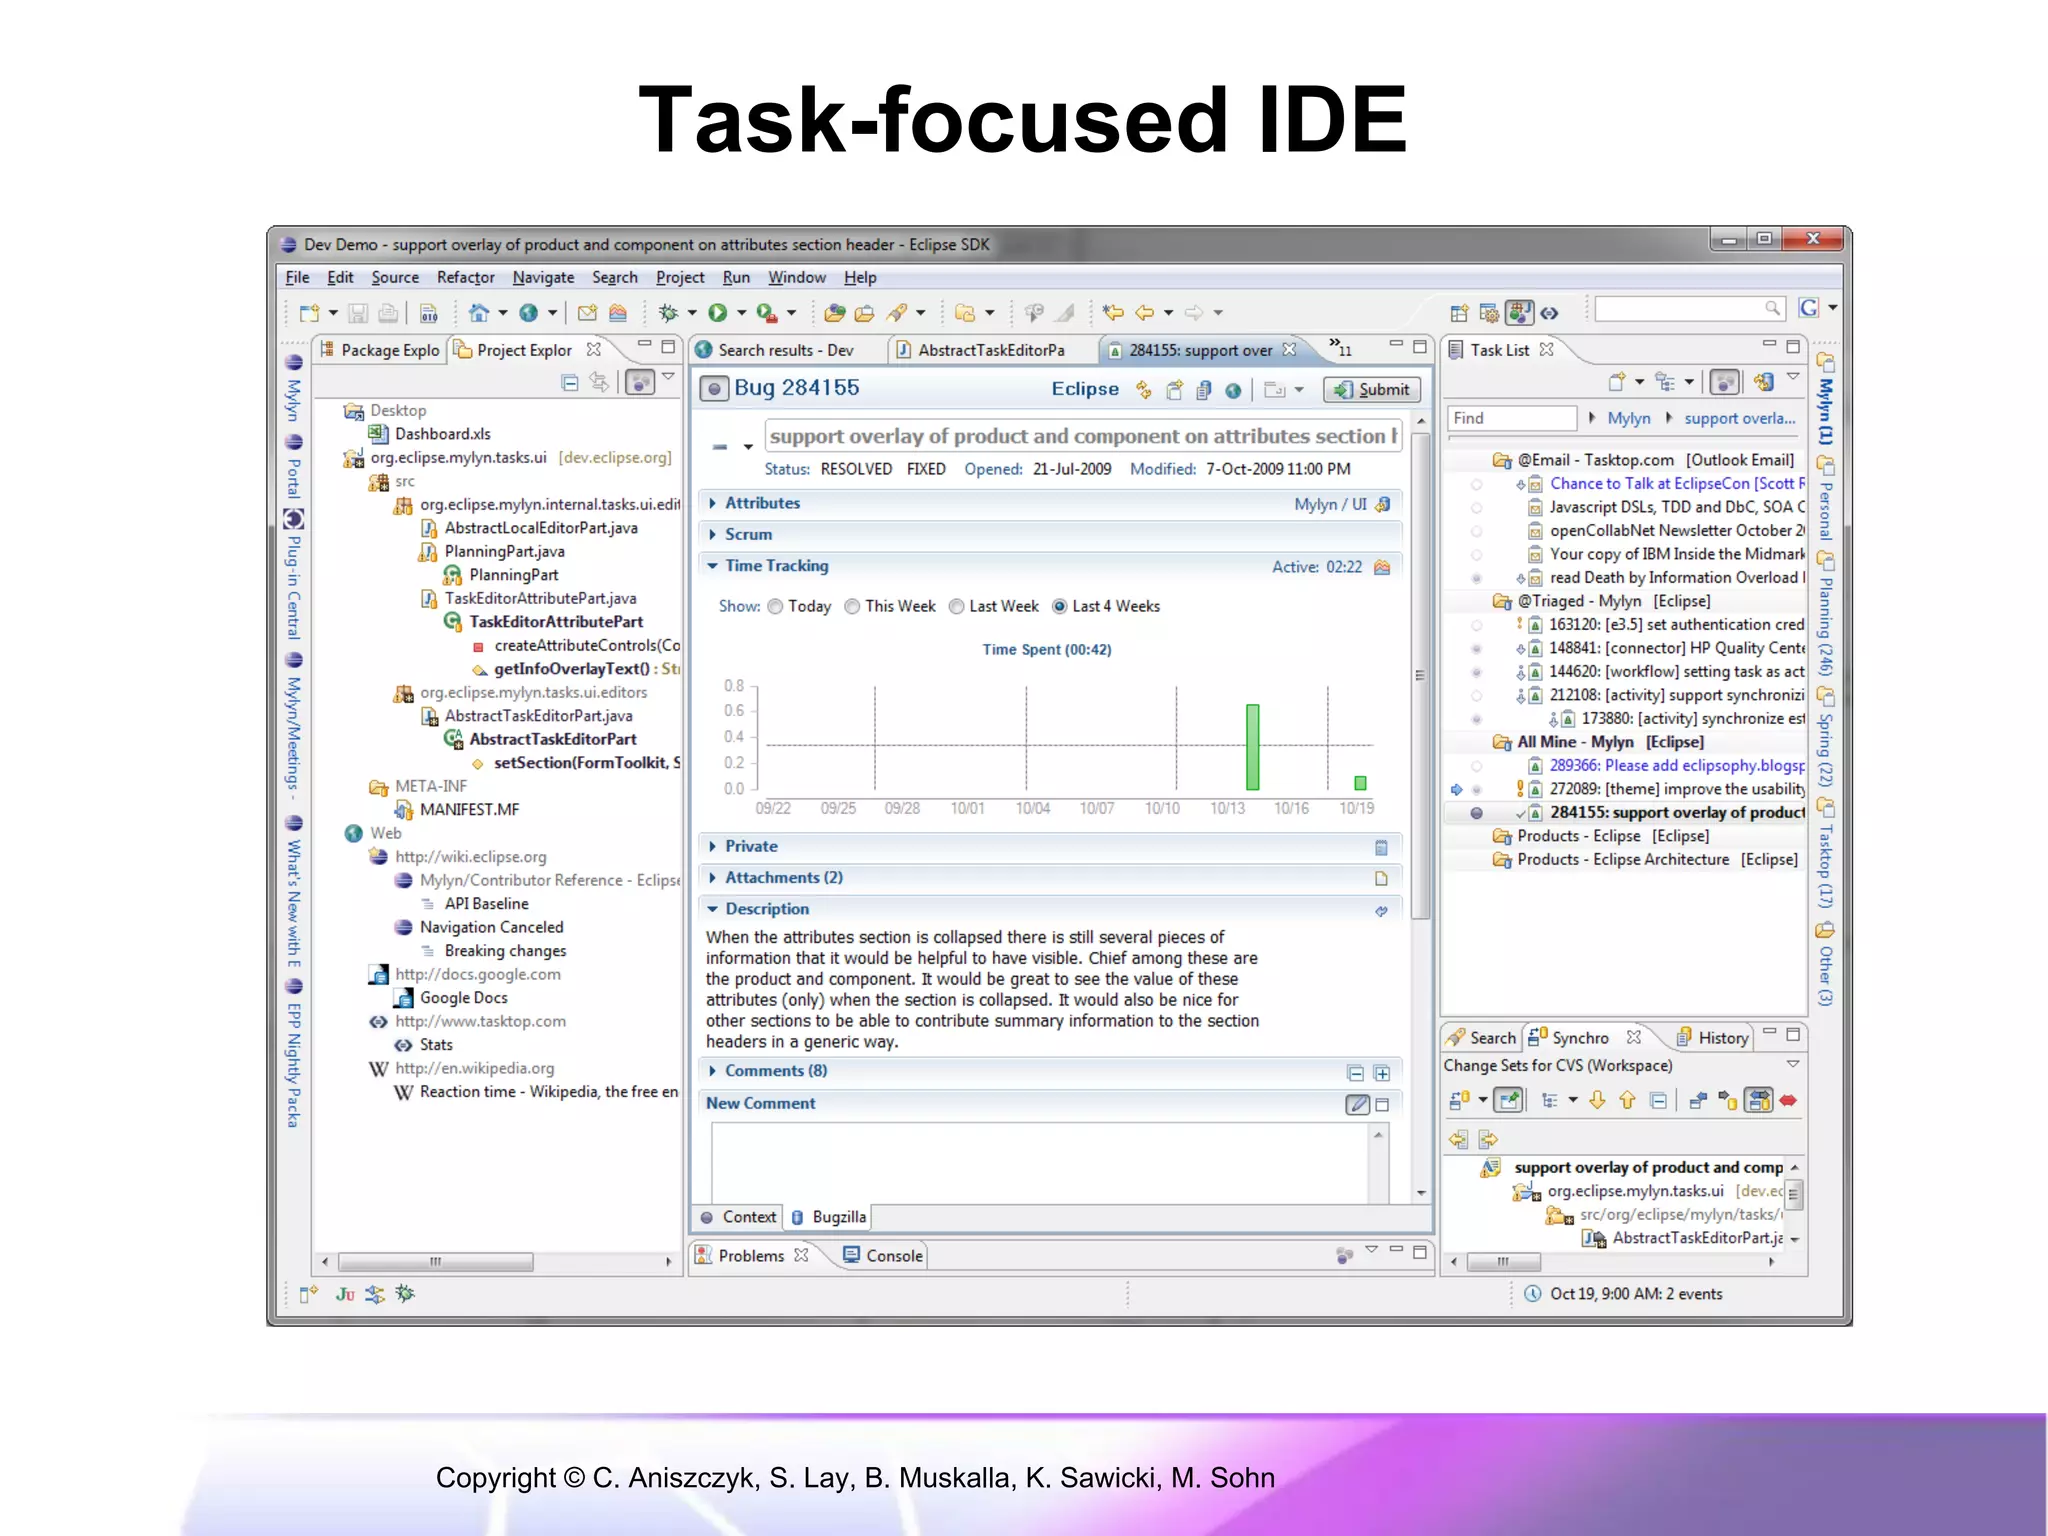This screenshot has height=1536, width=2048.
Task: Open 'Chance to Talk at EclipseCon' task
Action: coord(1676,484)
